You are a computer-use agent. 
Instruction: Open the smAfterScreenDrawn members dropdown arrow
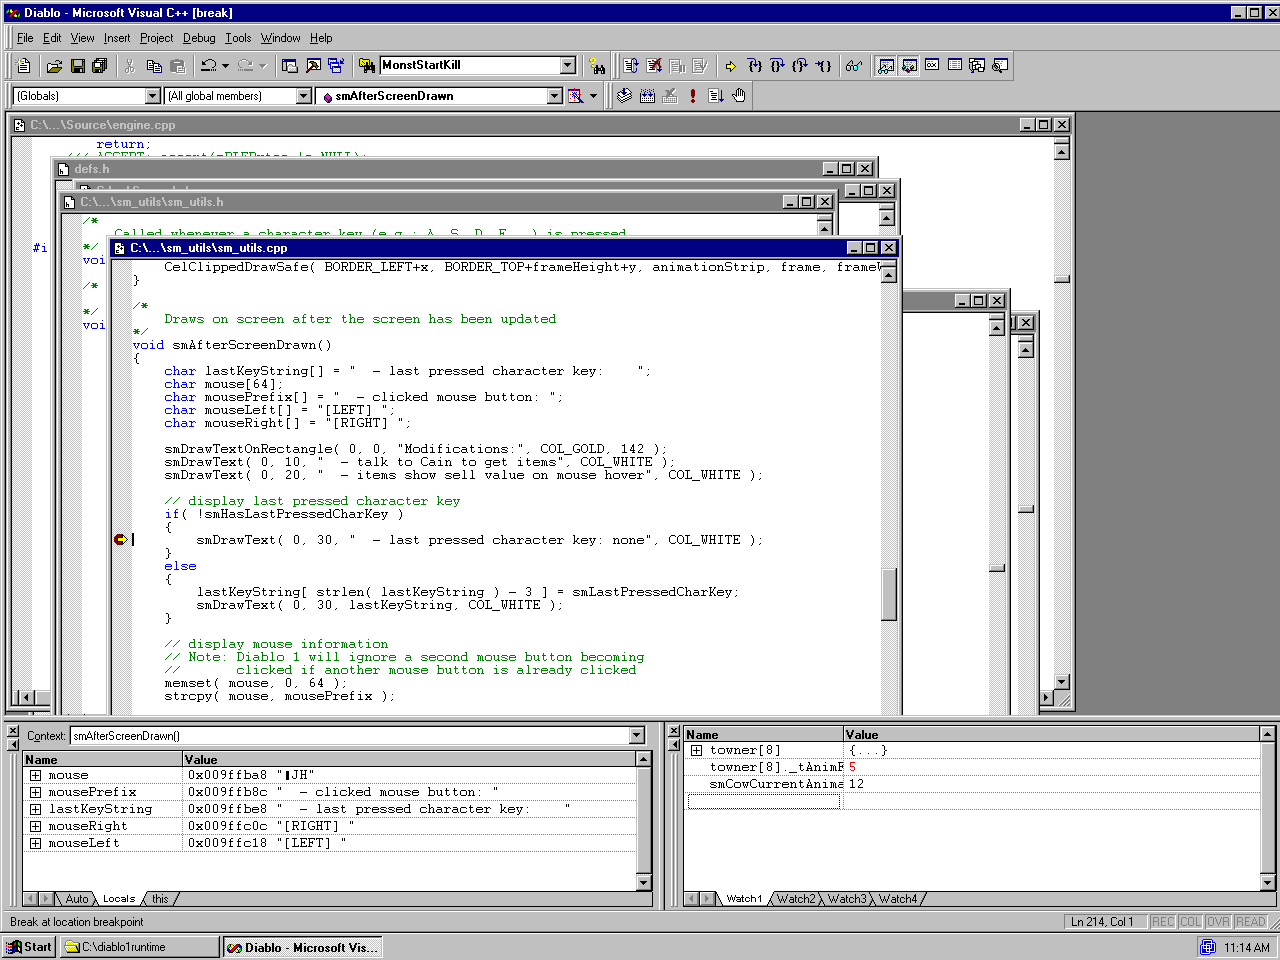(x=555, y=96)
